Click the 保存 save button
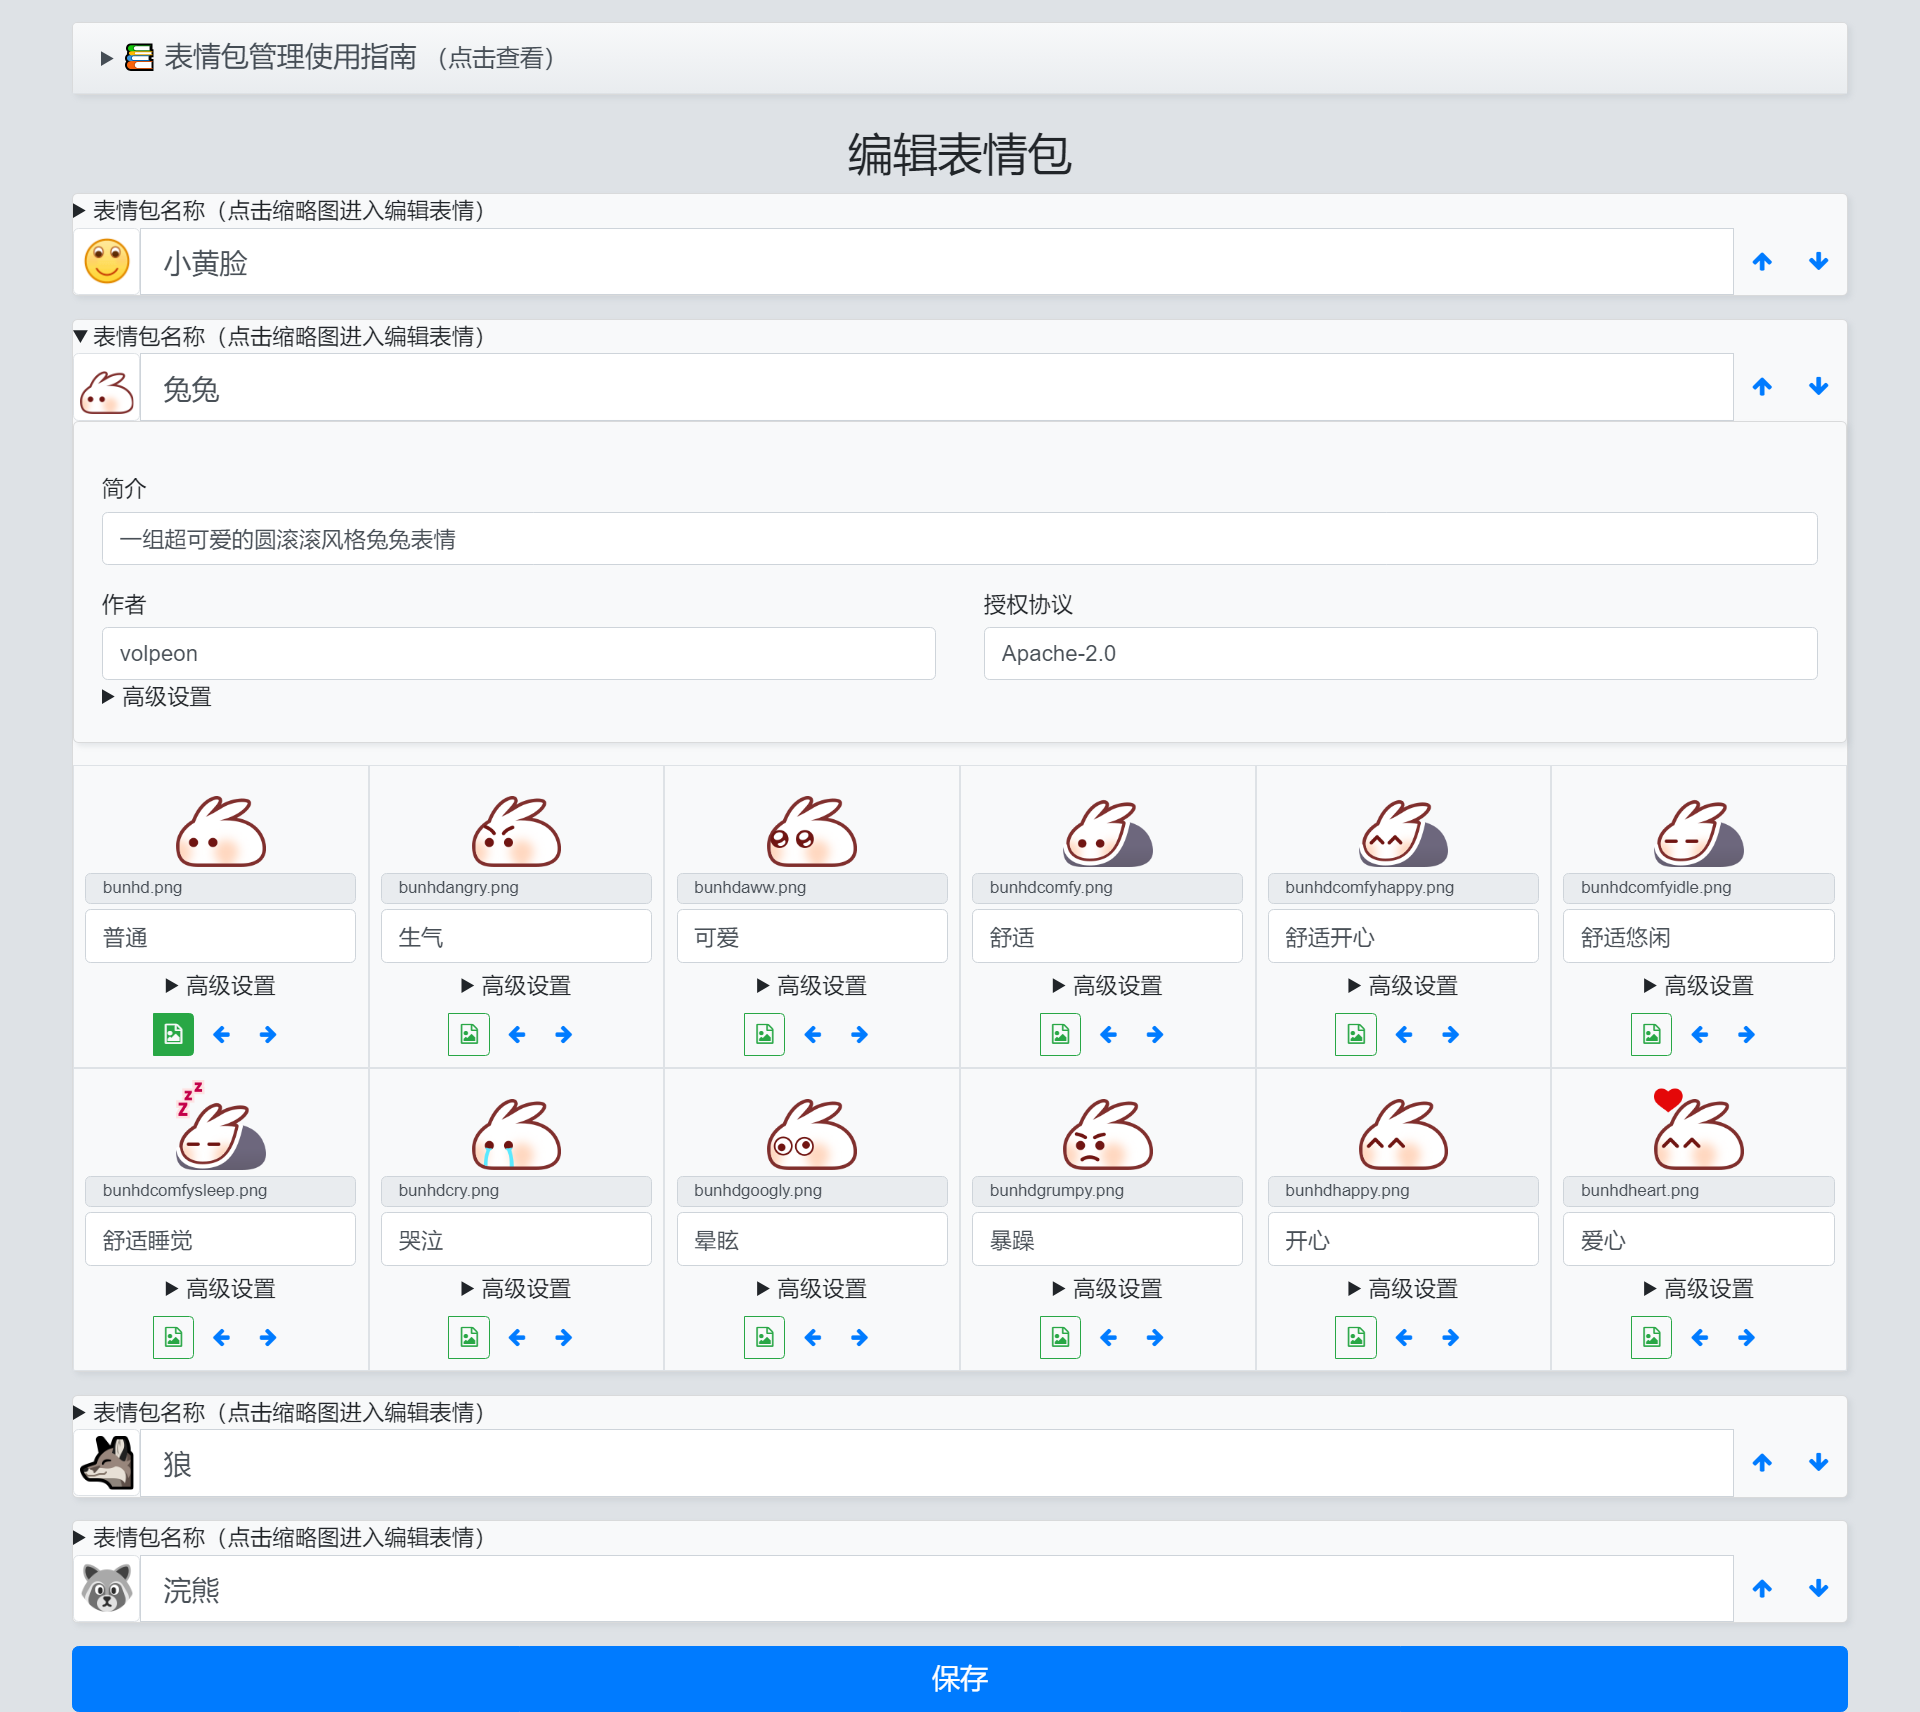1920x1712 pixels. pyautogui.click(x=959, y=1678)
